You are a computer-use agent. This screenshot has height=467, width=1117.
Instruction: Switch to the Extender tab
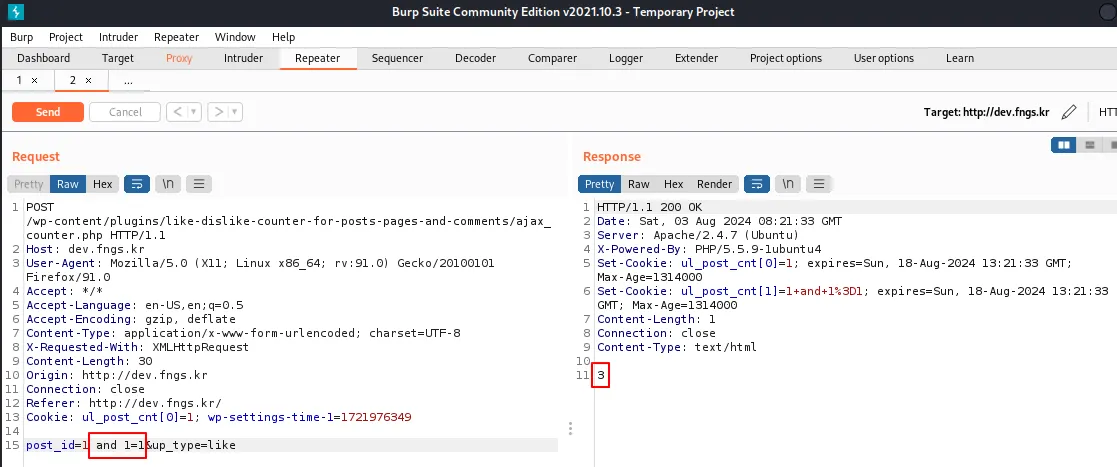point(696,58)
